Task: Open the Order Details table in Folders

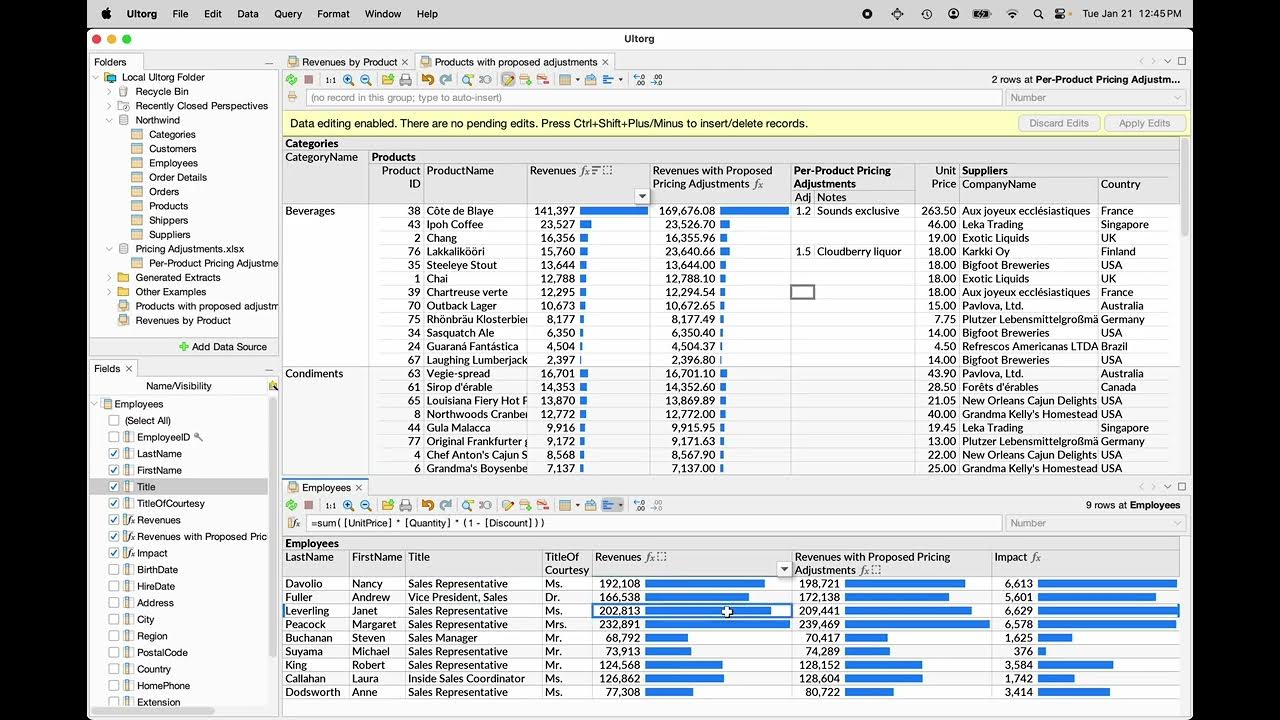Action: coord(178,177)
